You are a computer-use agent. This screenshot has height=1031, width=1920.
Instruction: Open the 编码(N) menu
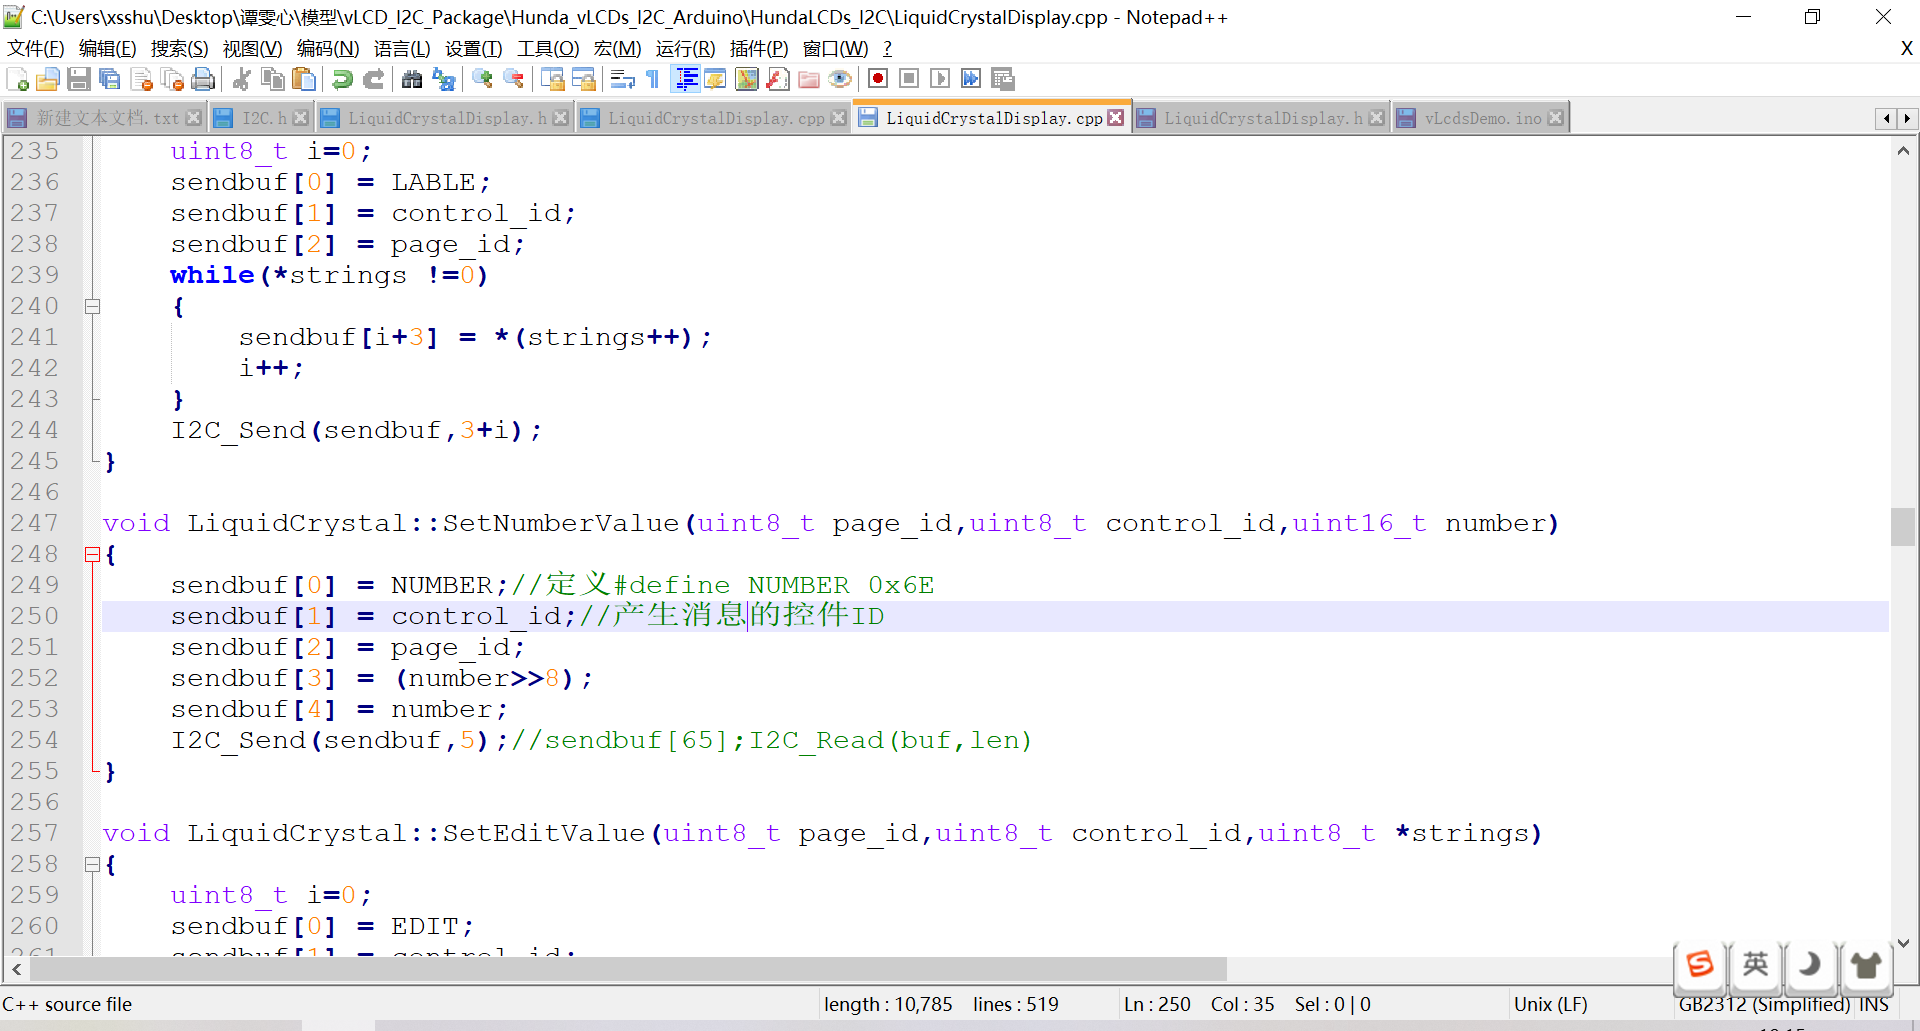coord(328,48)
